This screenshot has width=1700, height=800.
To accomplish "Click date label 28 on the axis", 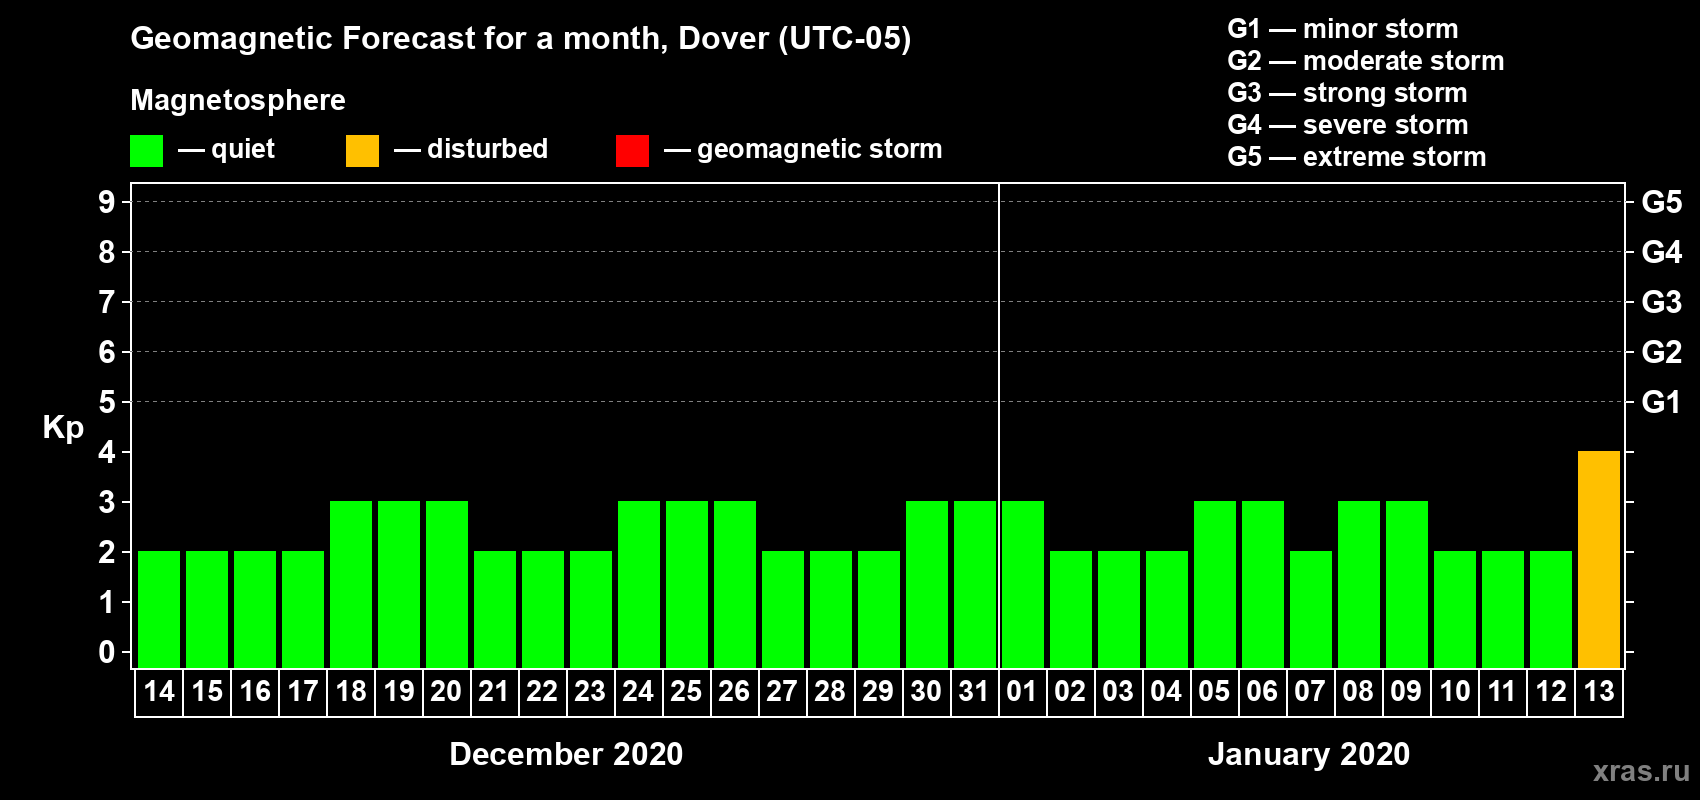I will point(831,691).
